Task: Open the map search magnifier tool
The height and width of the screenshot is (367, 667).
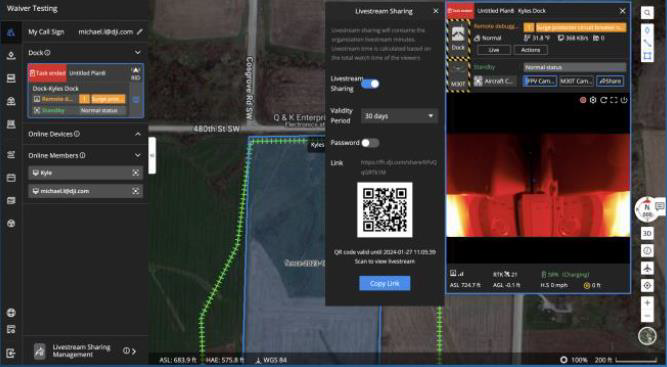Action: pyautogui.click(x=647, y=13)
